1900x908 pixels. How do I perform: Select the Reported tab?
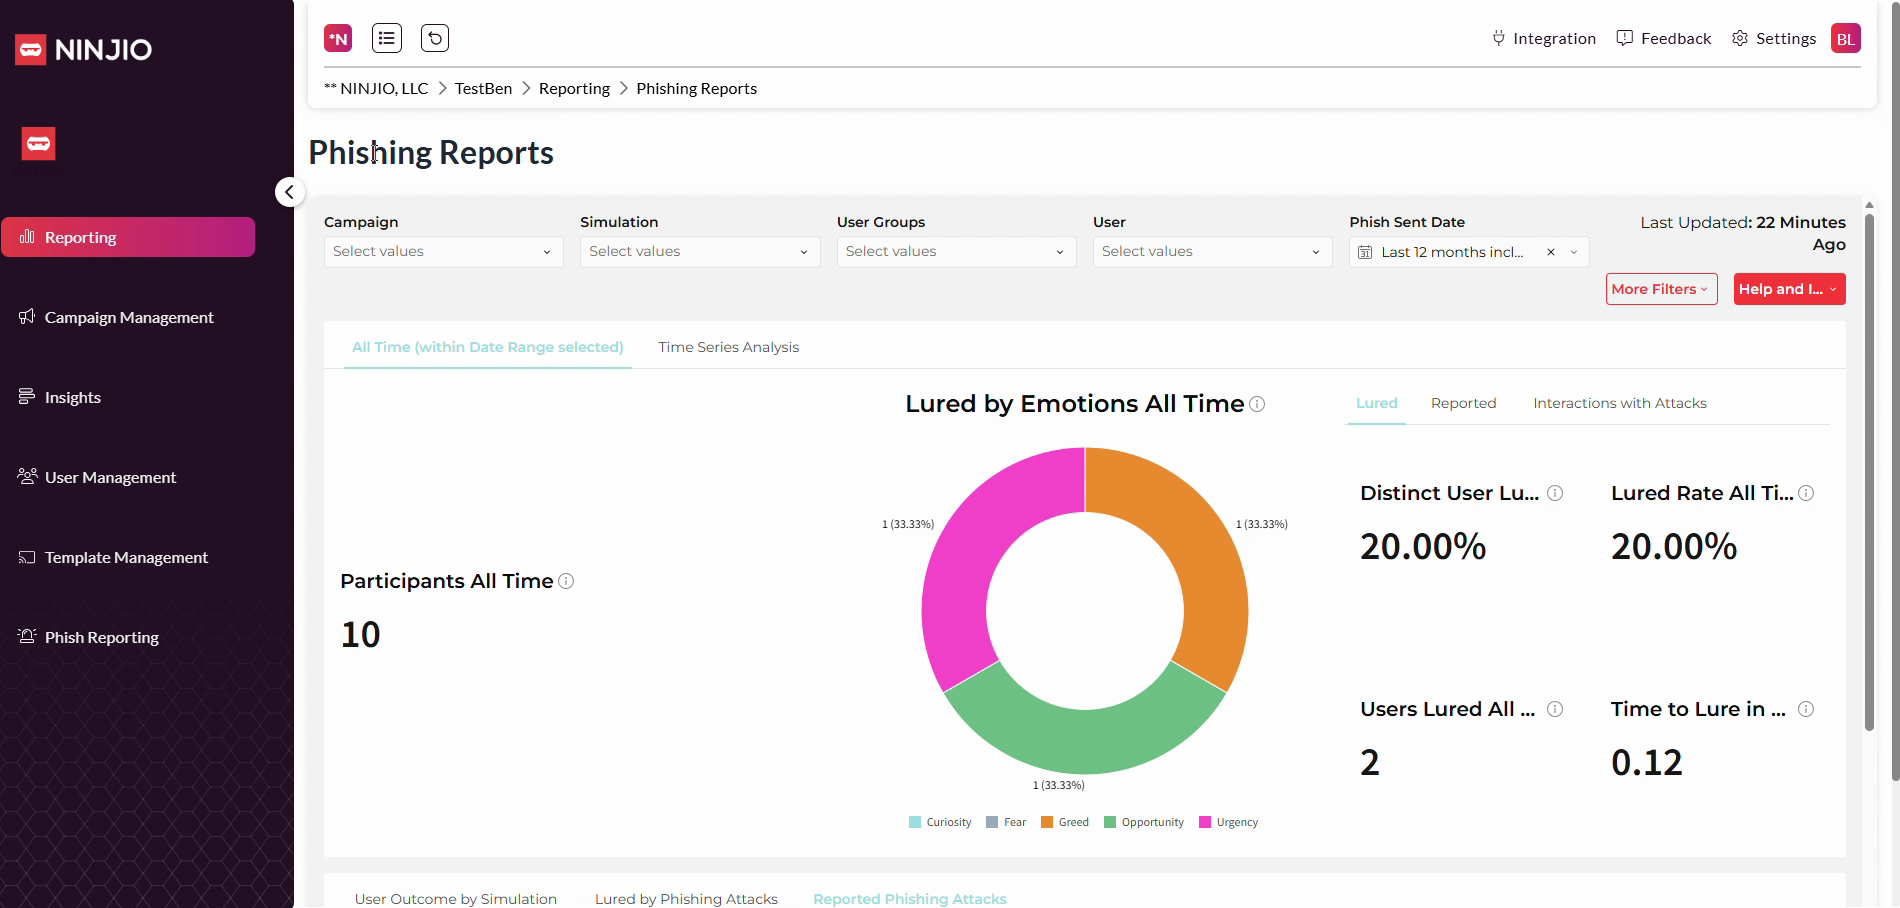(x=1463, y=403)
